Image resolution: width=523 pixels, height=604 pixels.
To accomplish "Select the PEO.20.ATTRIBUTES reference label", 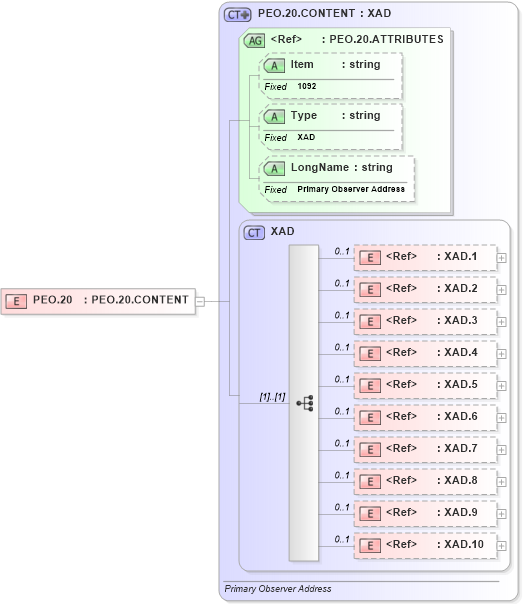I will (357, 39).
